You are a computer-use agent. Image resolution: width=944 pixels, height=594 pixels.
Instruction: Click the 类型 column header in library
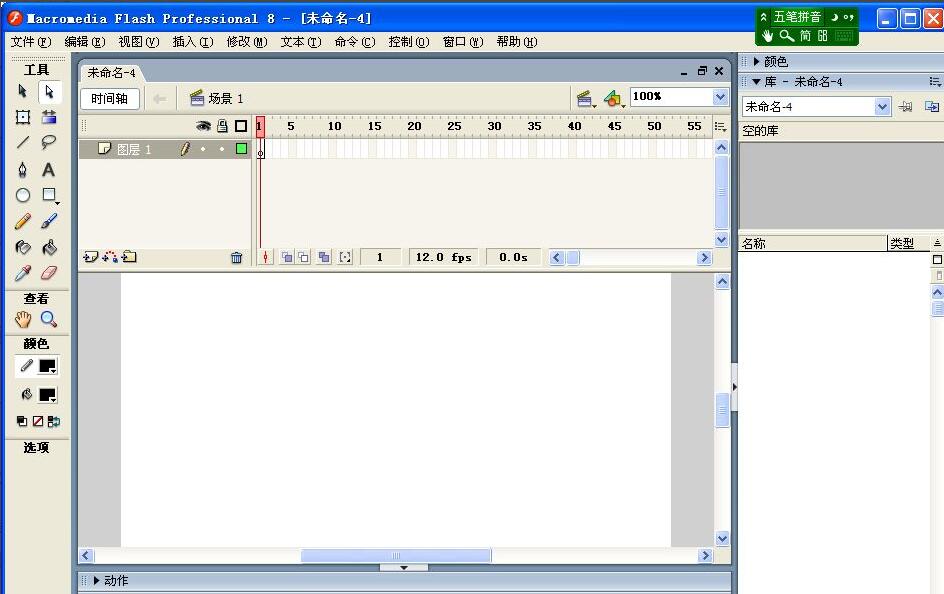909,244
